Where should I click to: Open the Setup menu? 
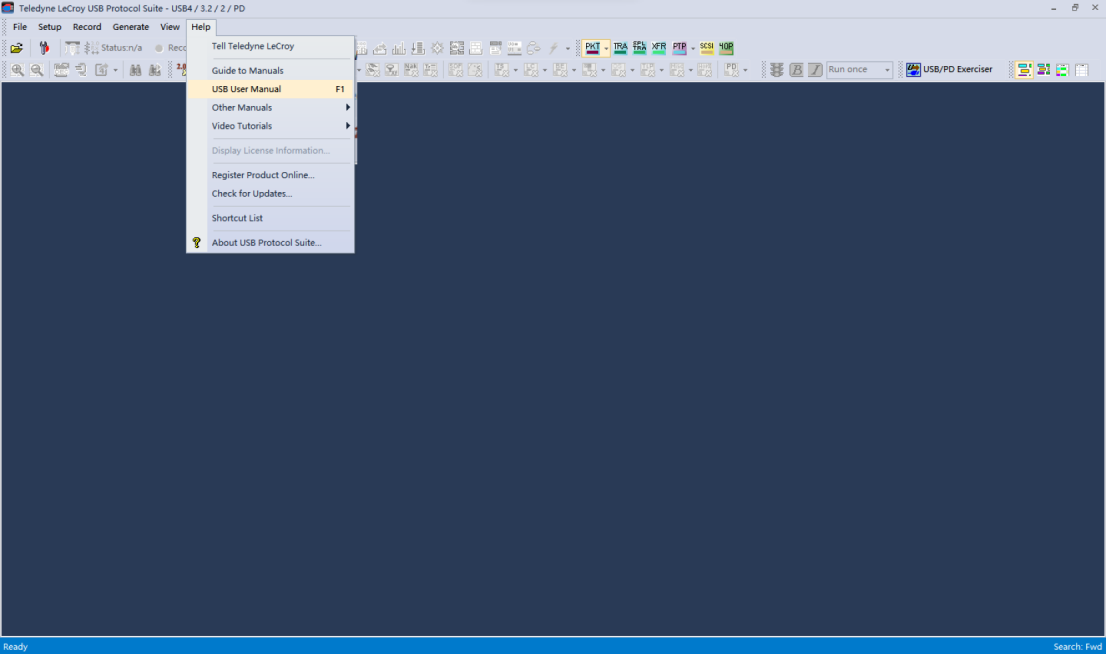pyautogui.click(x=49, y=27)
